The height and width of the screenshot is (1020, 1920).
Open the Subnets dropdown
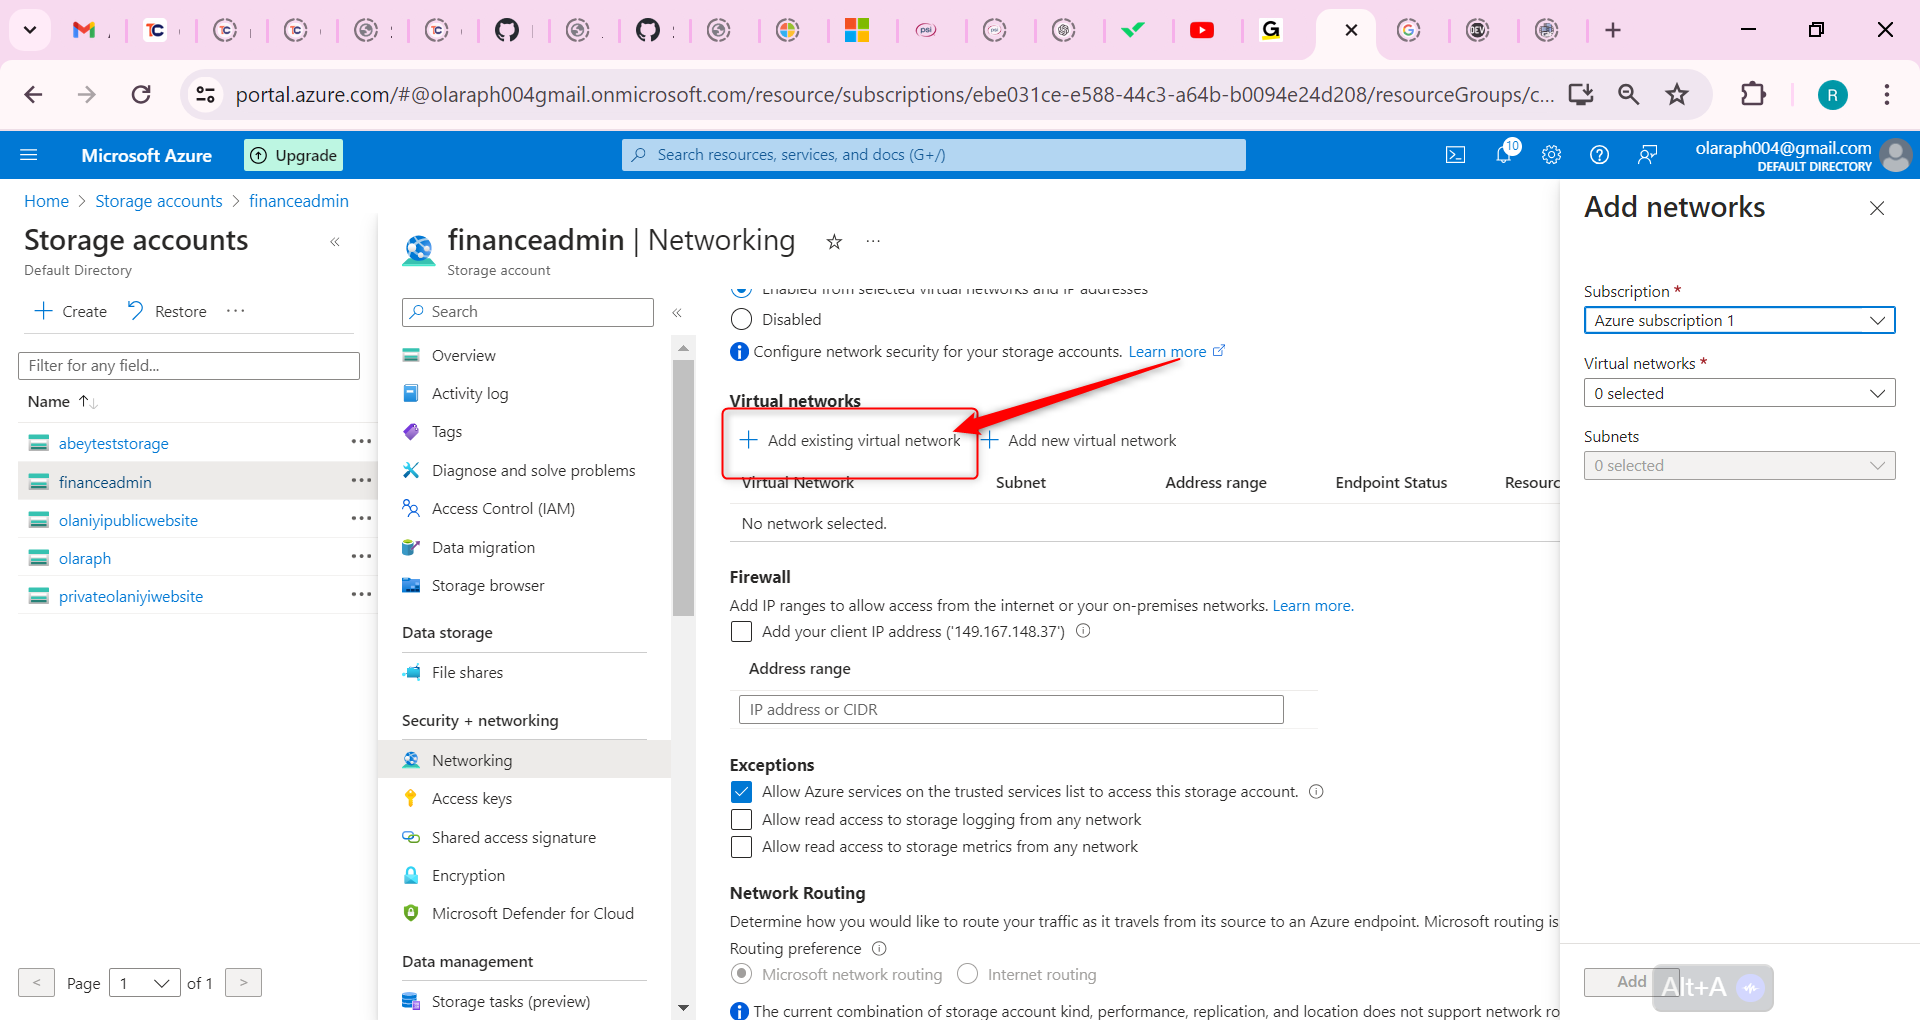pos(1739,465)
